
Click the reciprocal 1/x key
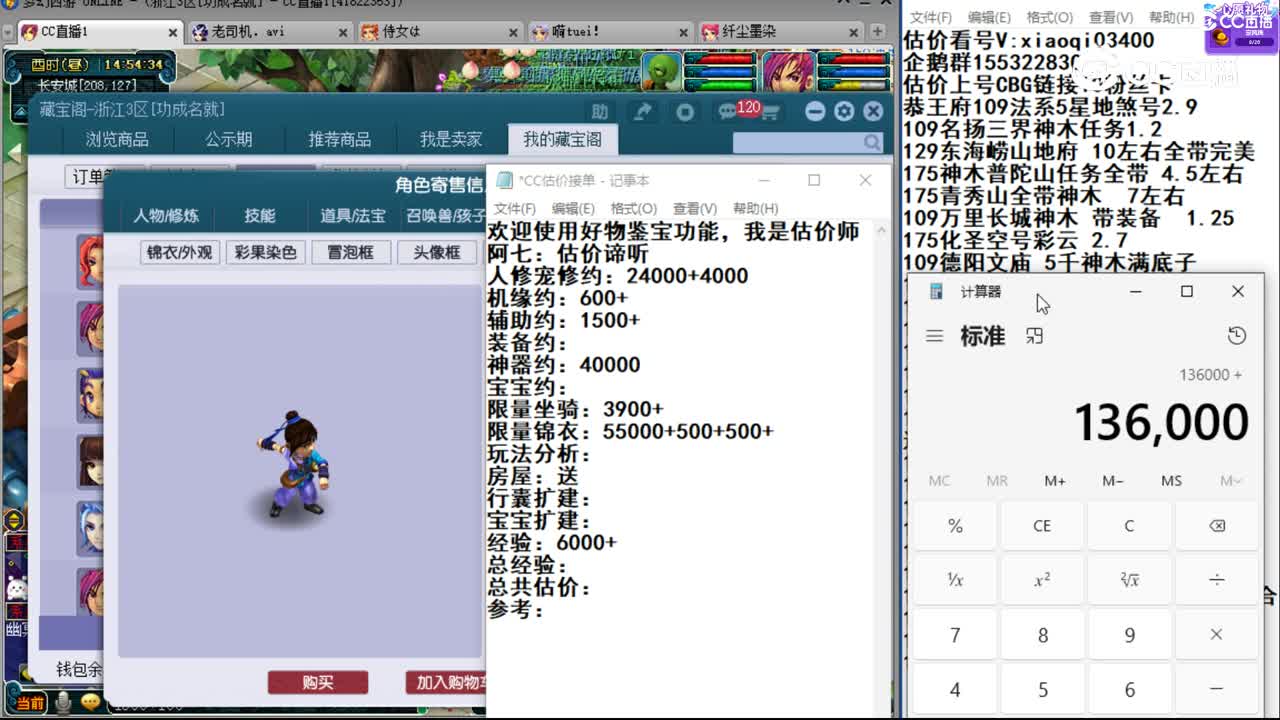click(955, 580)
